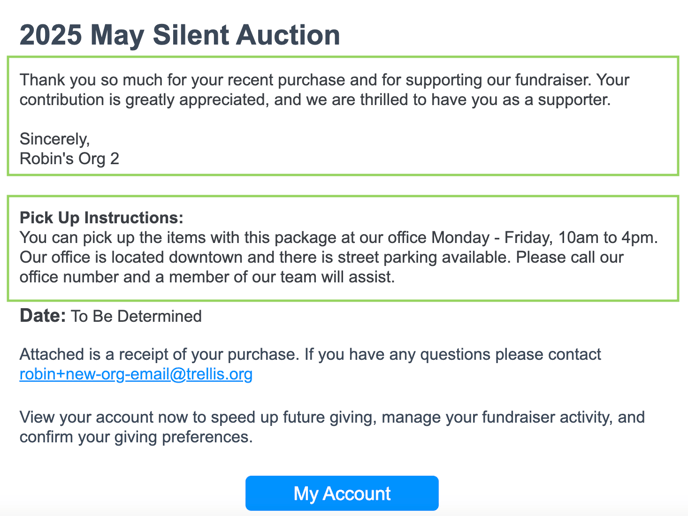This screenshot has height=516, width=688.
Task: Click the Robin's Org 2 signature
Action: coord(69,158)
